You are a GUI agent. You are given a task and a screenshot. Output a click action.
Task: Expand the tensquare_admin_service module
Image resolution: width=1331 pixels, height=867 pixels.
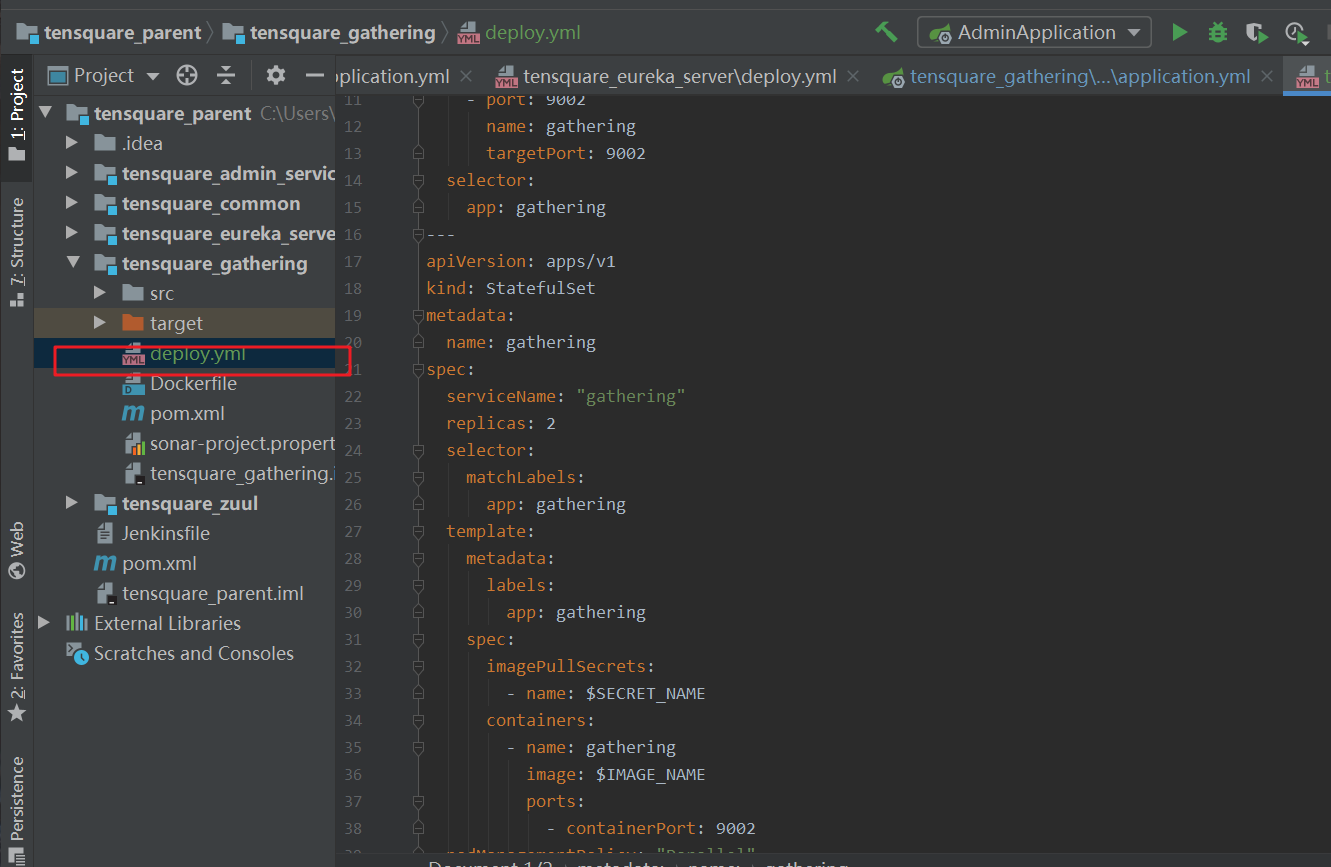coord(72,173)
